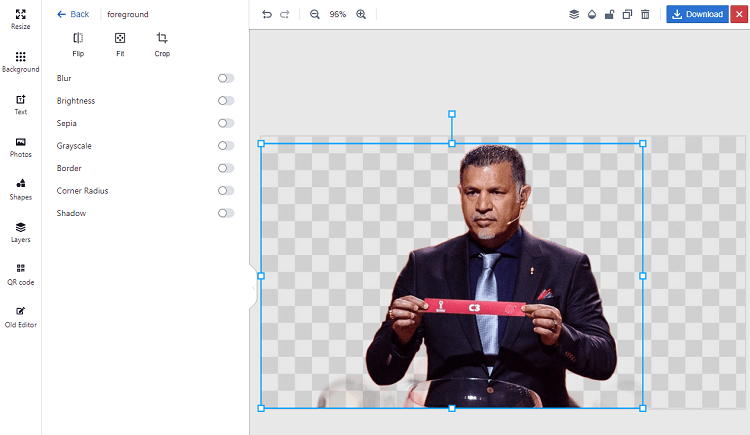The width and height of the screenshot is (750, 435).
Task: Enable the Corner Radius toggle
Action: pos(226,190)
